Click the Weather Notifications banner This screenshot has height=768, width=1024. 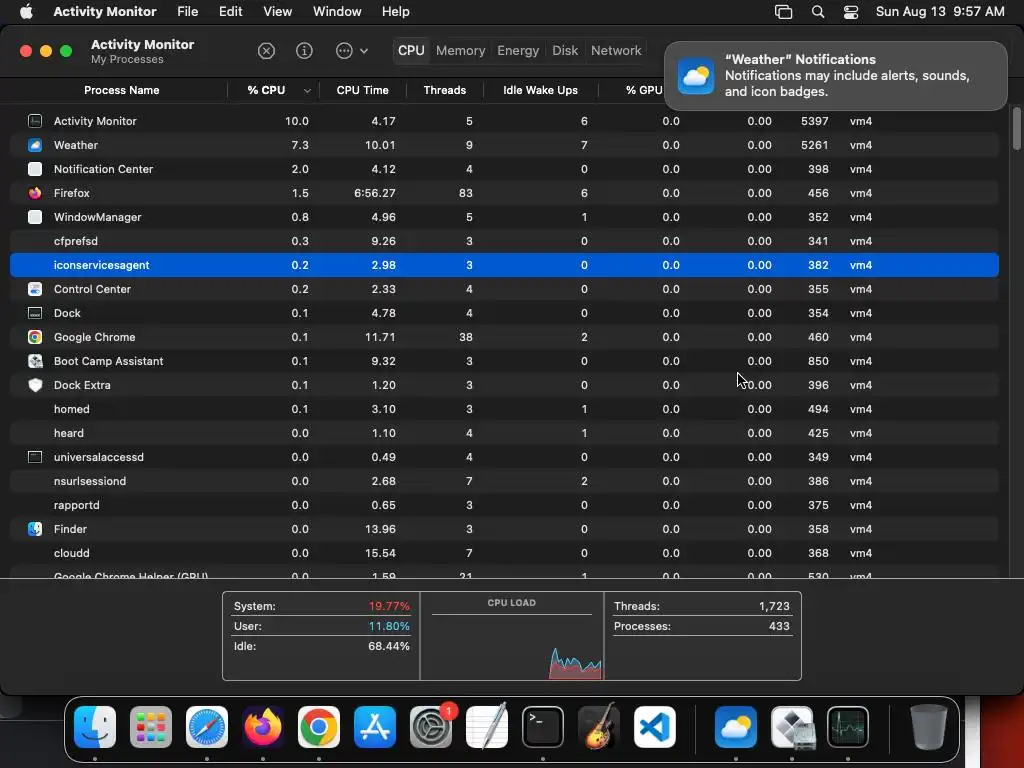(835, 76)
